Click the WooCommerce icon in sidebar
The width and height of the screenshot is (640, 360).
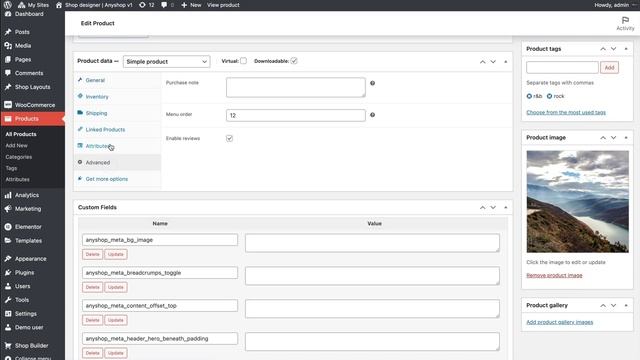tap(8, 105)
